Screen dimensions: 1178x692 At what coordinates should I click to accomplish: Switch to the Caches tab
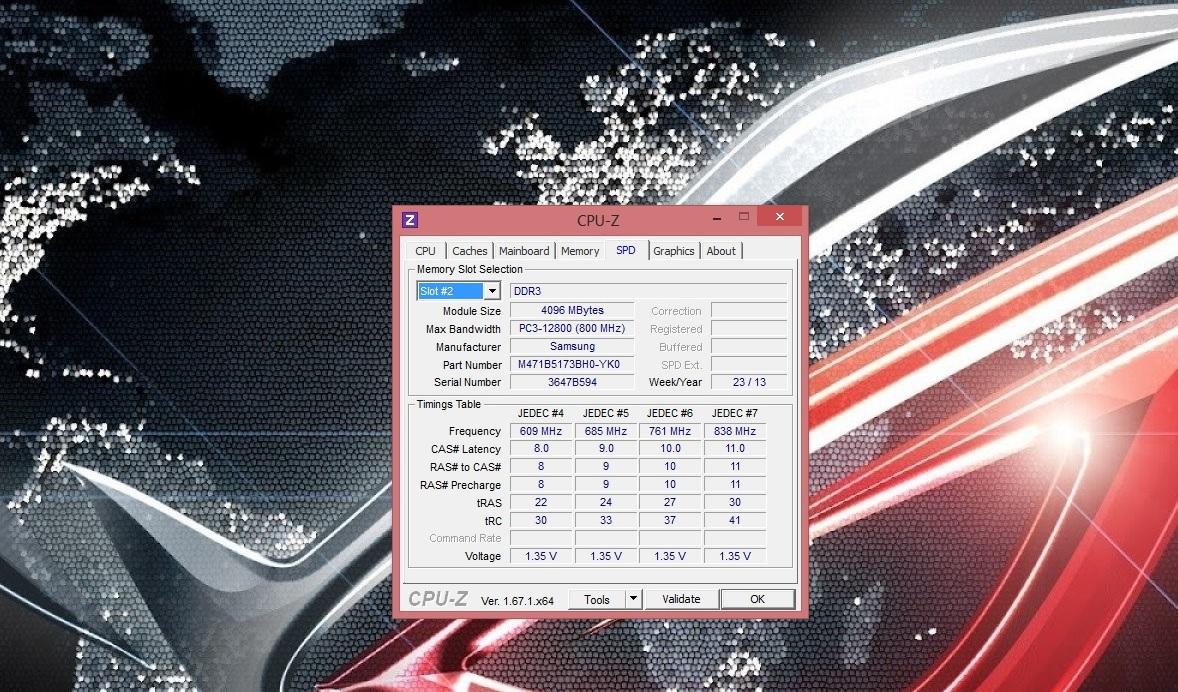tap(470, 251)
